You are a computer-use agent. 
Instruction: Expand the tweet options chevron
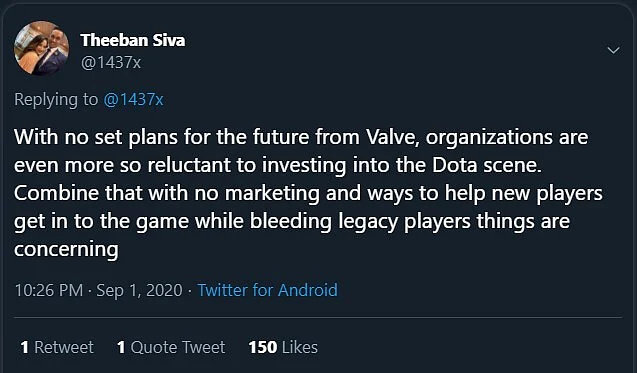tap(613, 50)
